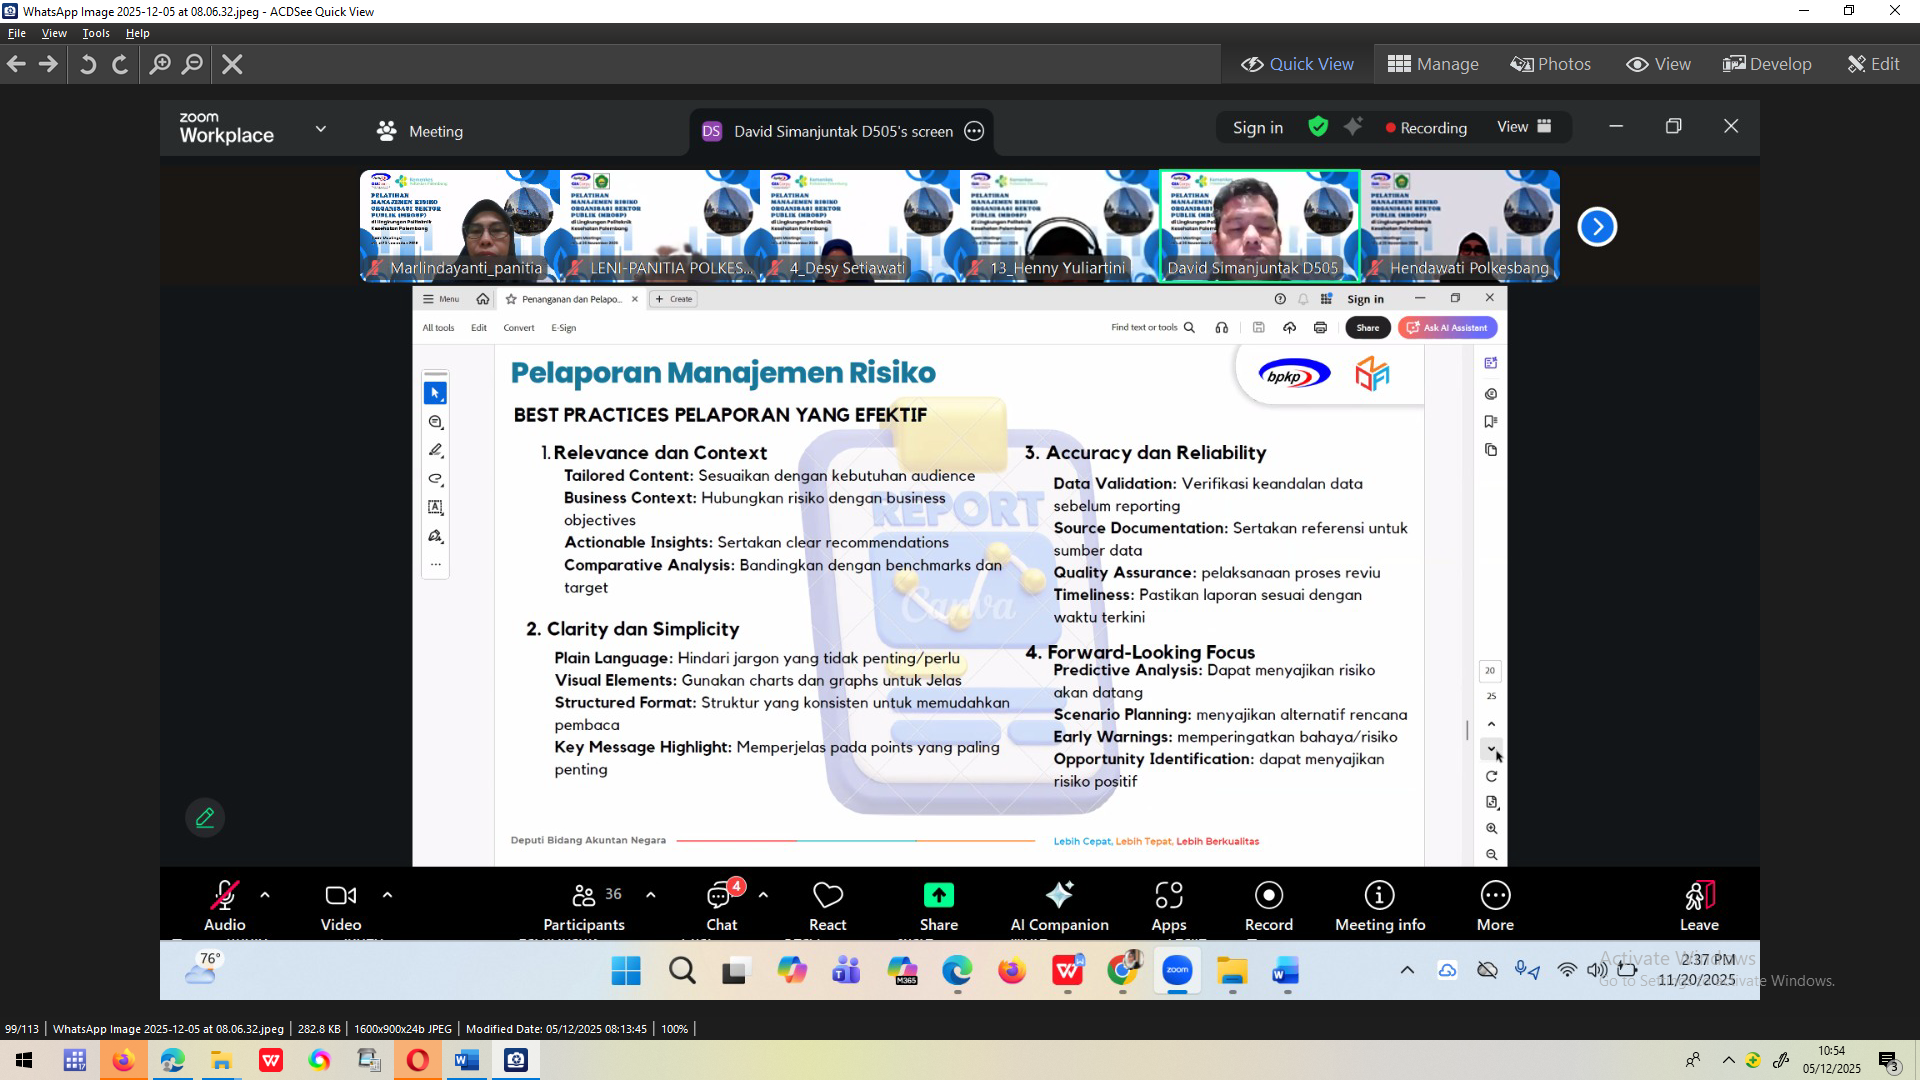Toggle the Video camera button in Zoom bar
This screenshot has width=1920, height=1080.
pyautogui.click(x=340, y=896)
